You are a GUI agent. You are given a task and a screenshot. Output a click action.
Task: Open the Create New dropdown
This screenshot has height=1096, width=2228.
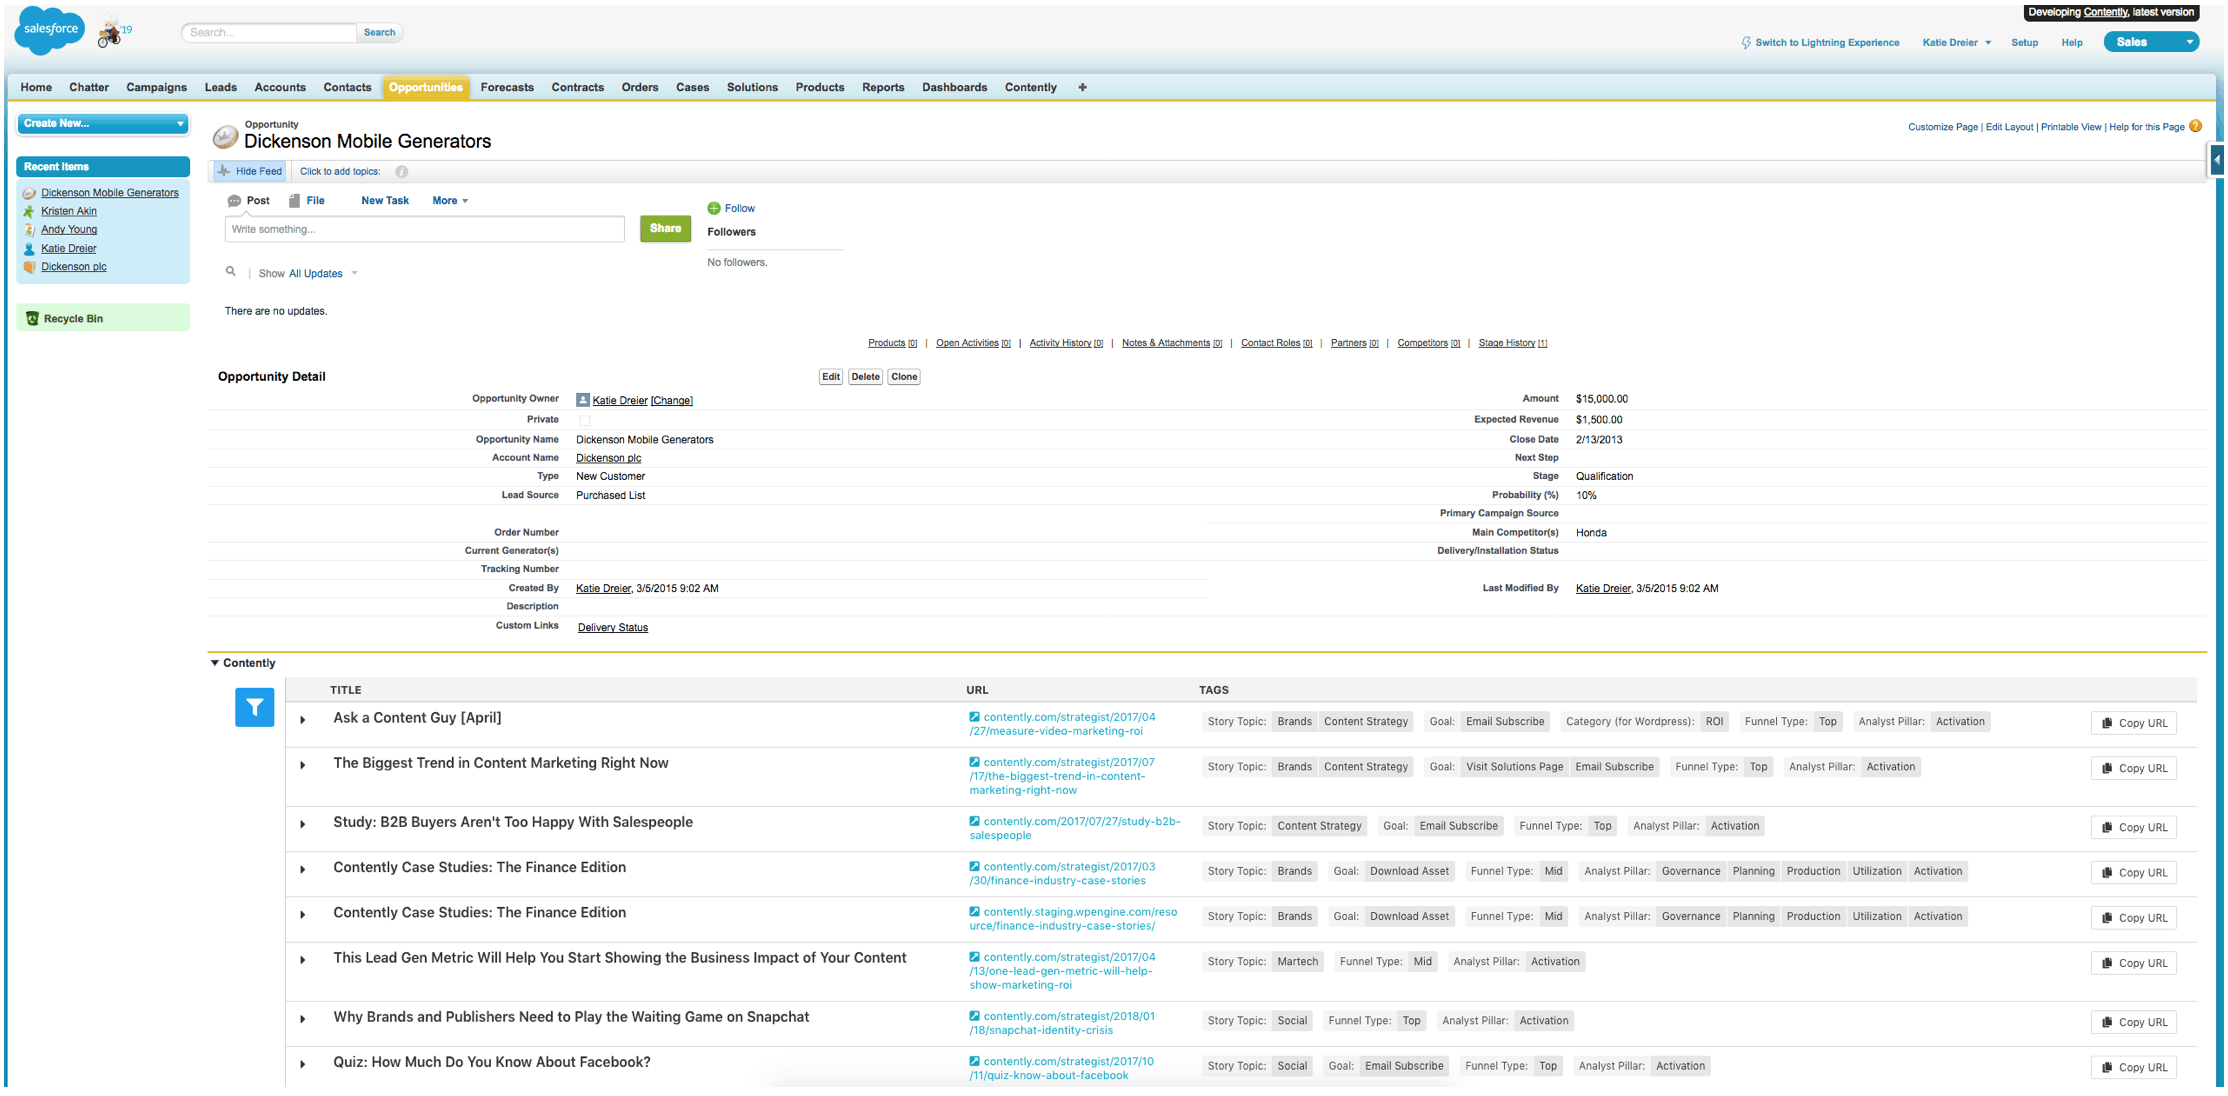pos(103,123)
